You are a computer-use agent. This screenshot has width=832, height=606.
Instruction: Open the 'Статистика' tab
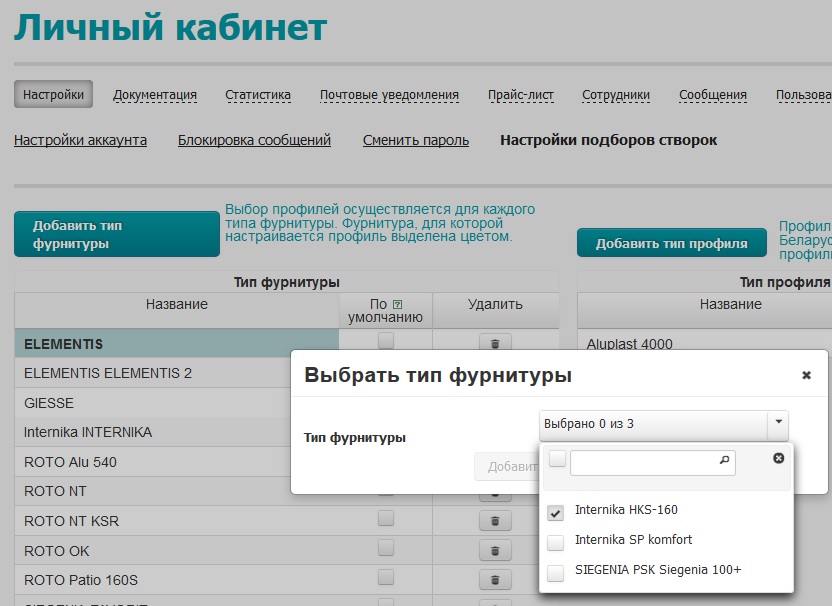point(257,95)
